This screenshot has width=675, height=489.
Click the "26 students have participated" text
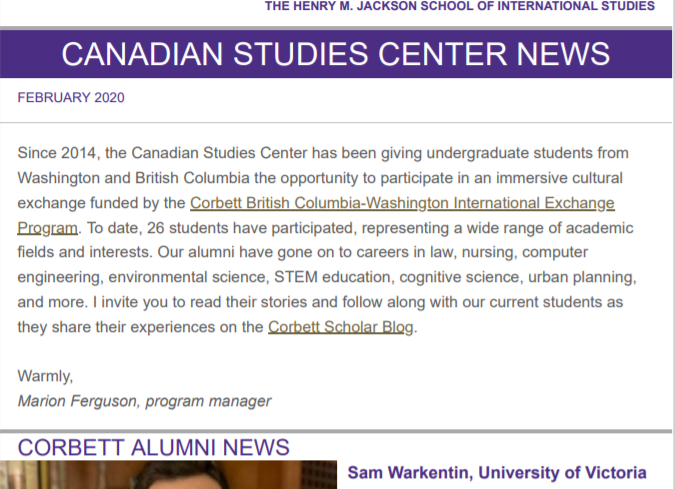pyautogui.click(x=251, y=228)
